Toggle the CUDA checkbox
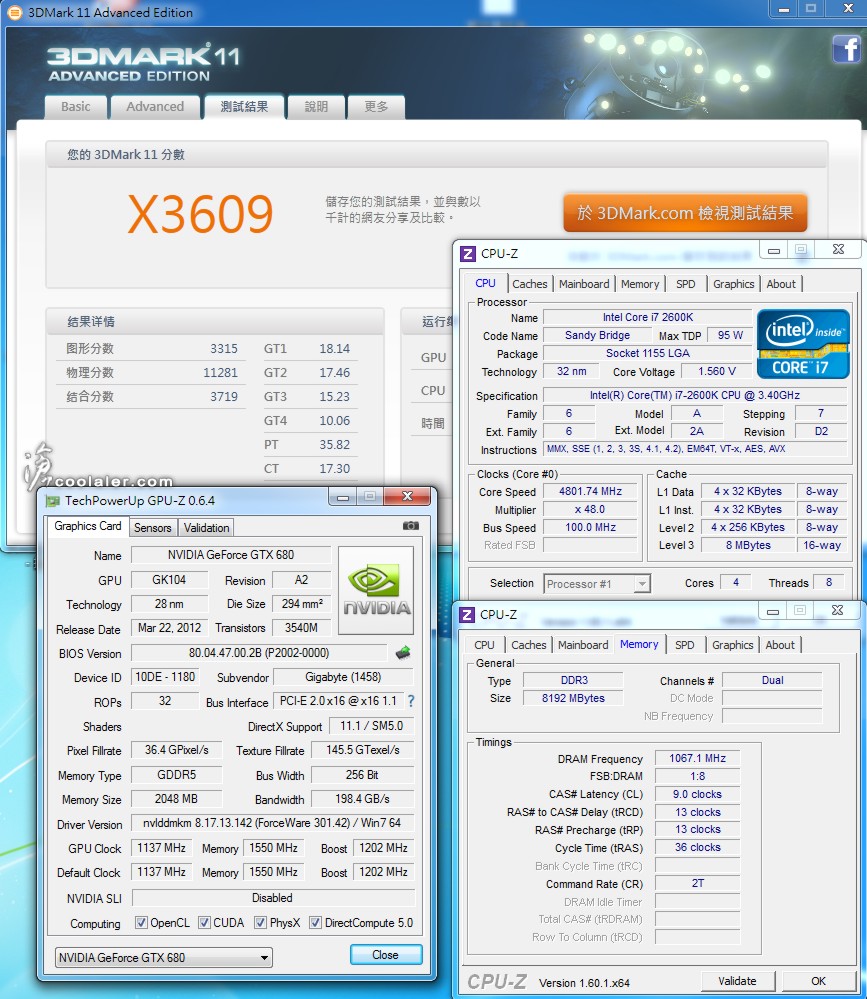Image resolution: width=867 pixels, height=999 pixels. tap(204, 923)
